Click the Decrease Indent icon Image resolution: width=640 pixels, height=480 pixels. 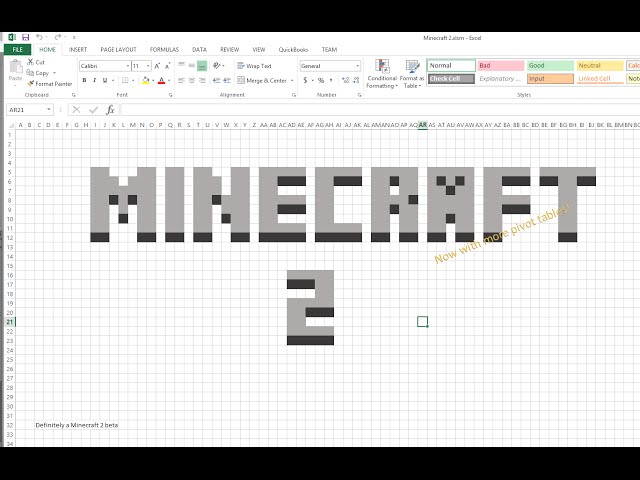coord(217,80)
